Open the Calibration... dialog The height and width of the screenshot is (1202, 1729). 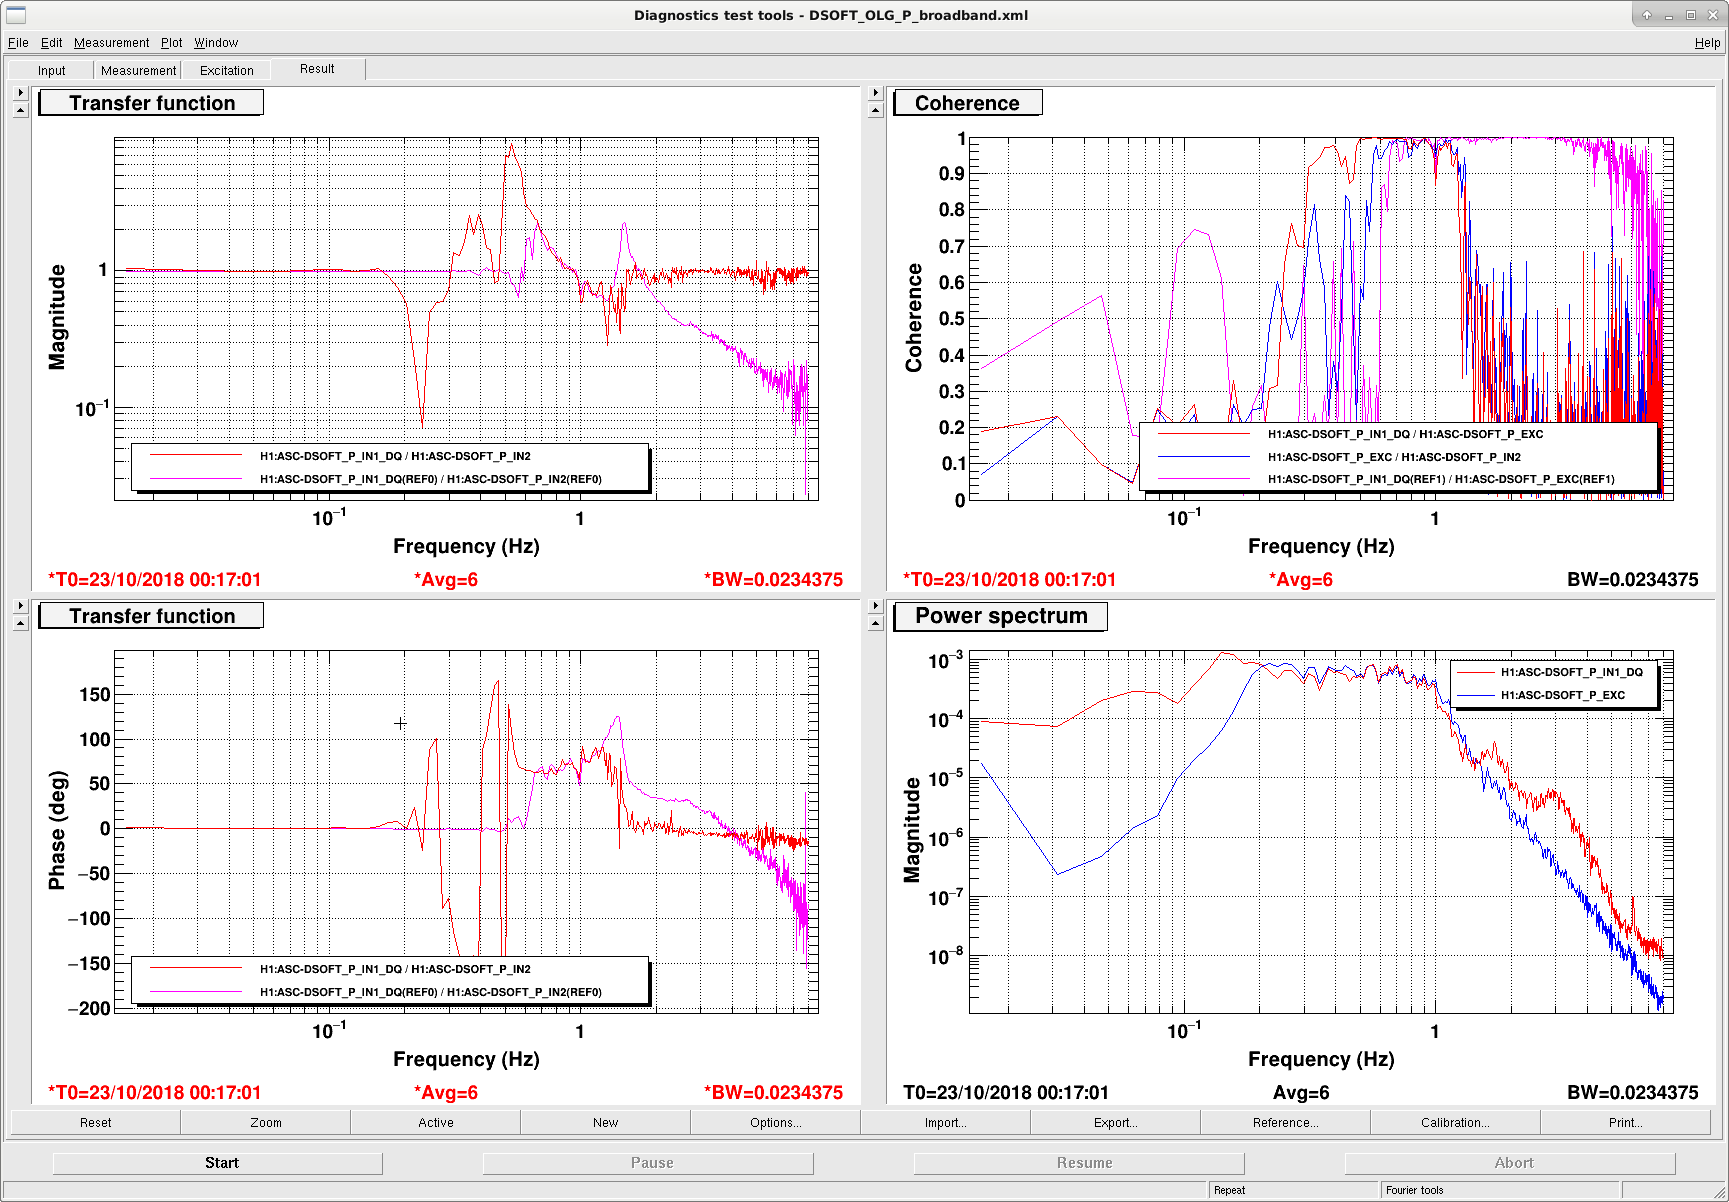coord(1455,1123)
